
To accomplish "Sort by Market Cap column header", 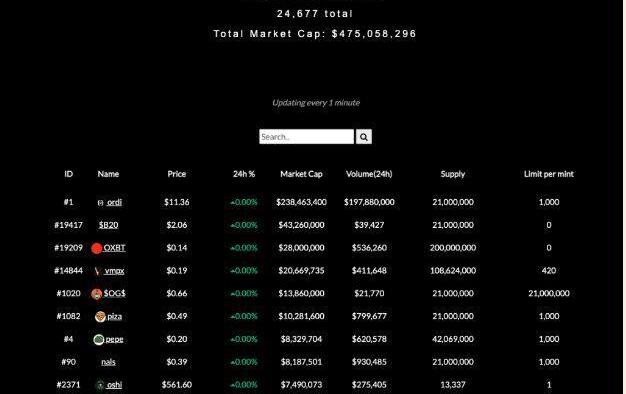I will tap(301, 174).
